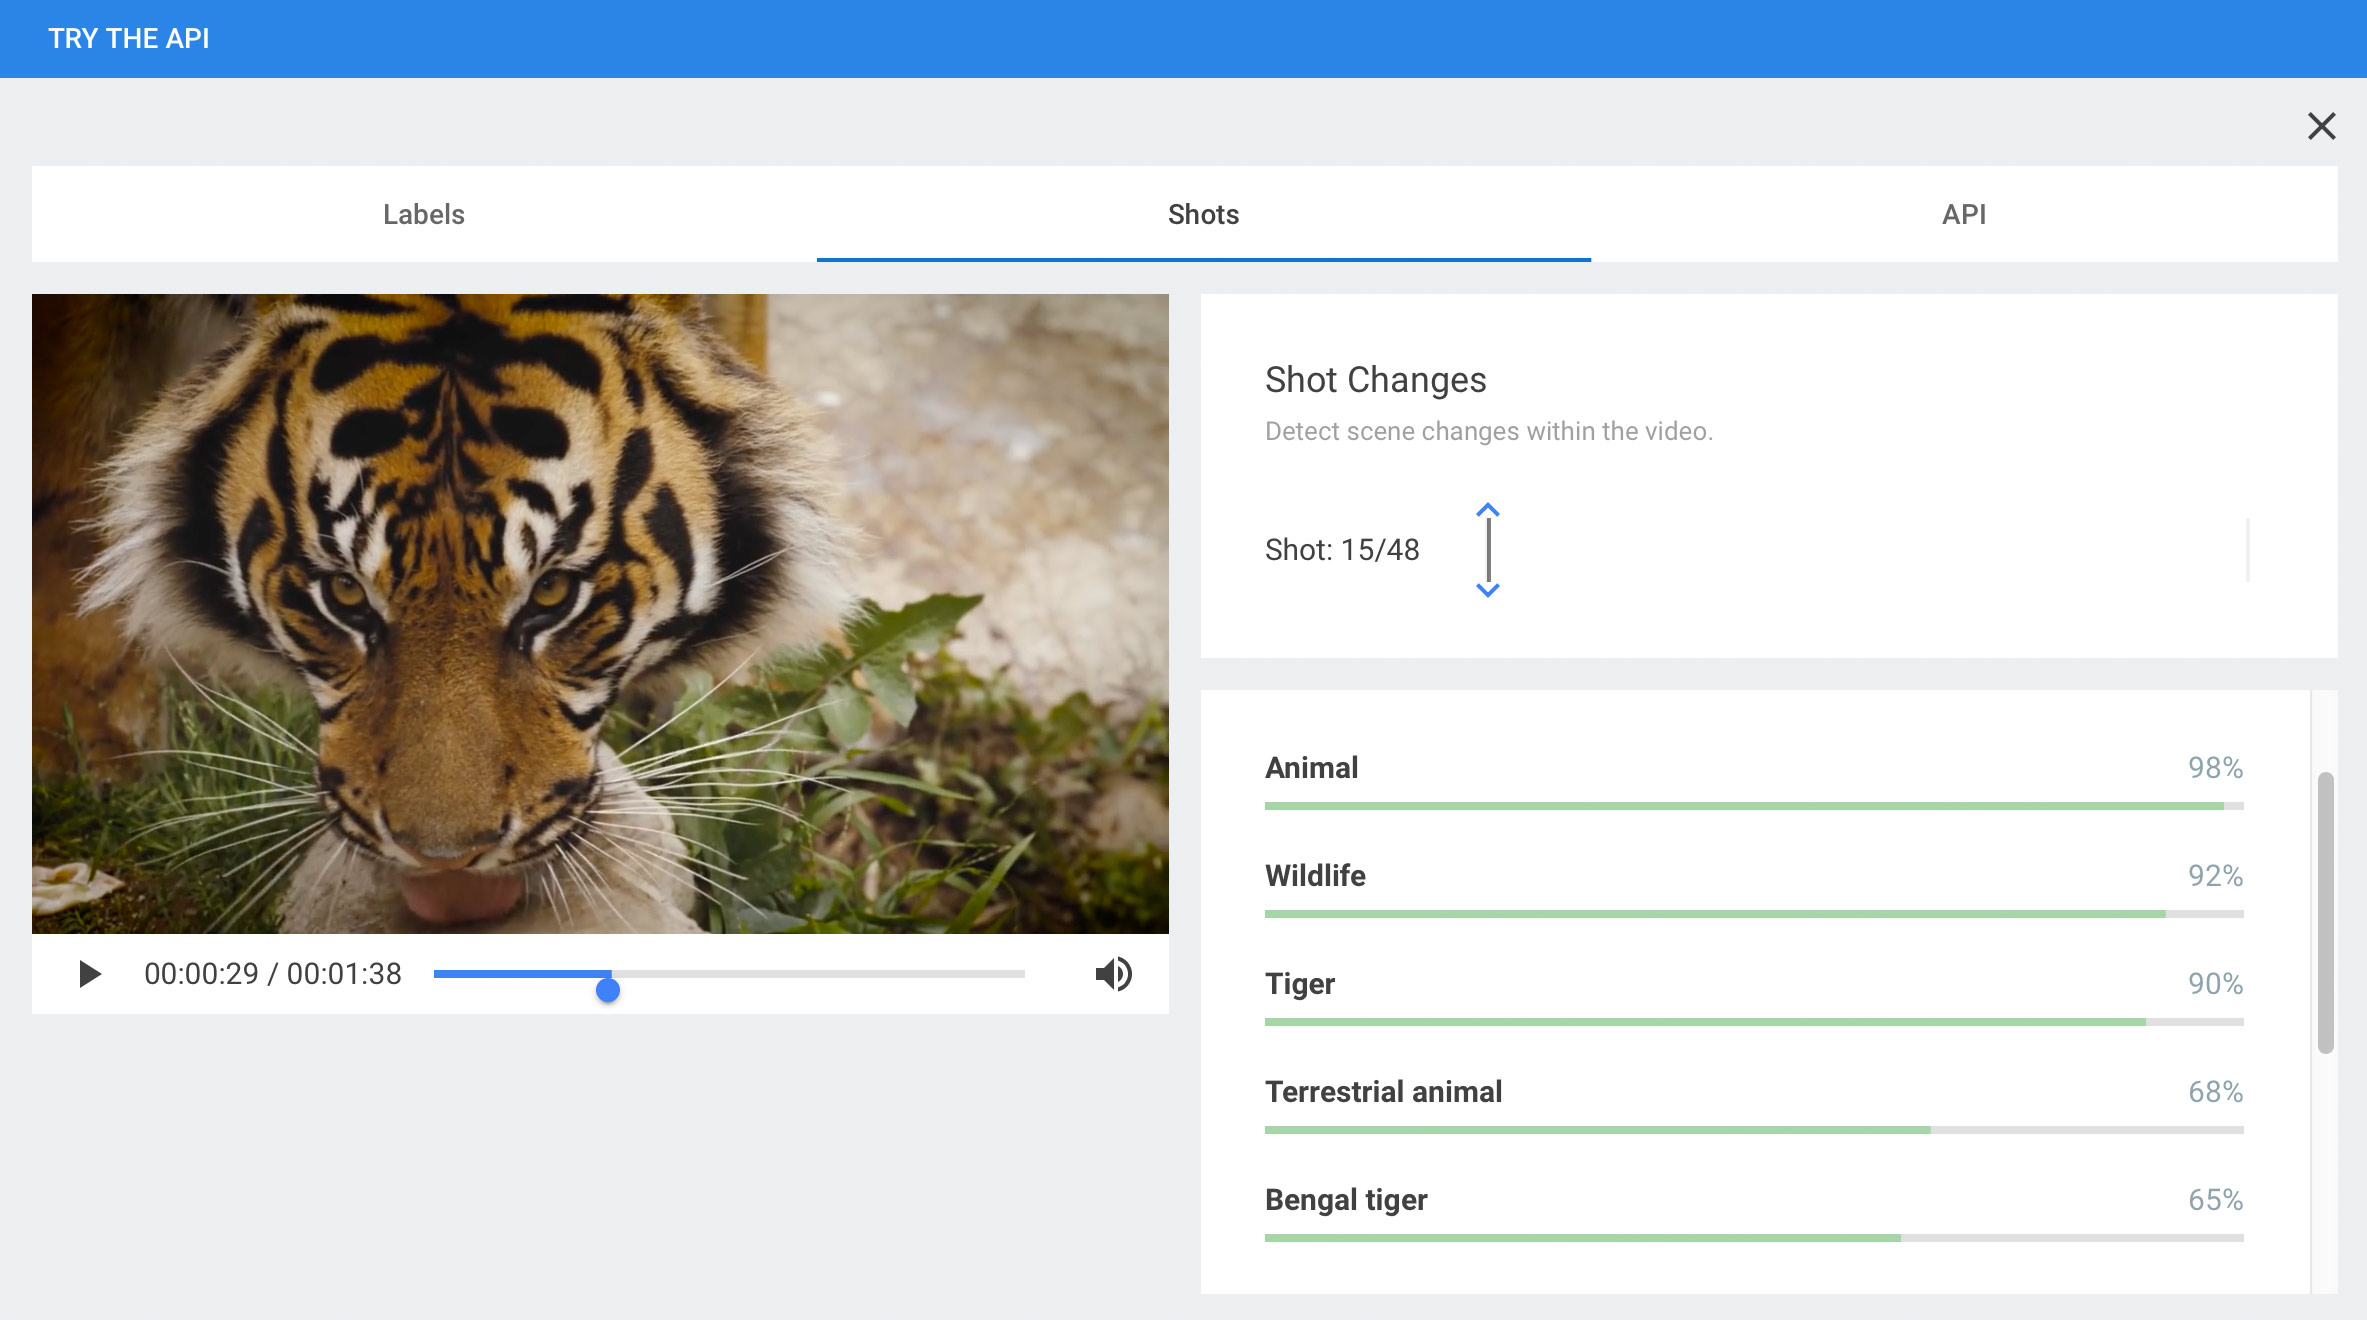
Task: Switch to the Labels tab
Action: 424,215
